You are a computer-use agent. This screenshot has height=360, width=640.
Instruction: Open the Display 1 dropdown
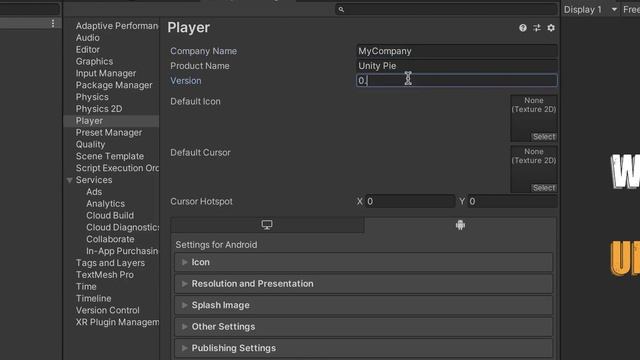click(x=591, y=9)
